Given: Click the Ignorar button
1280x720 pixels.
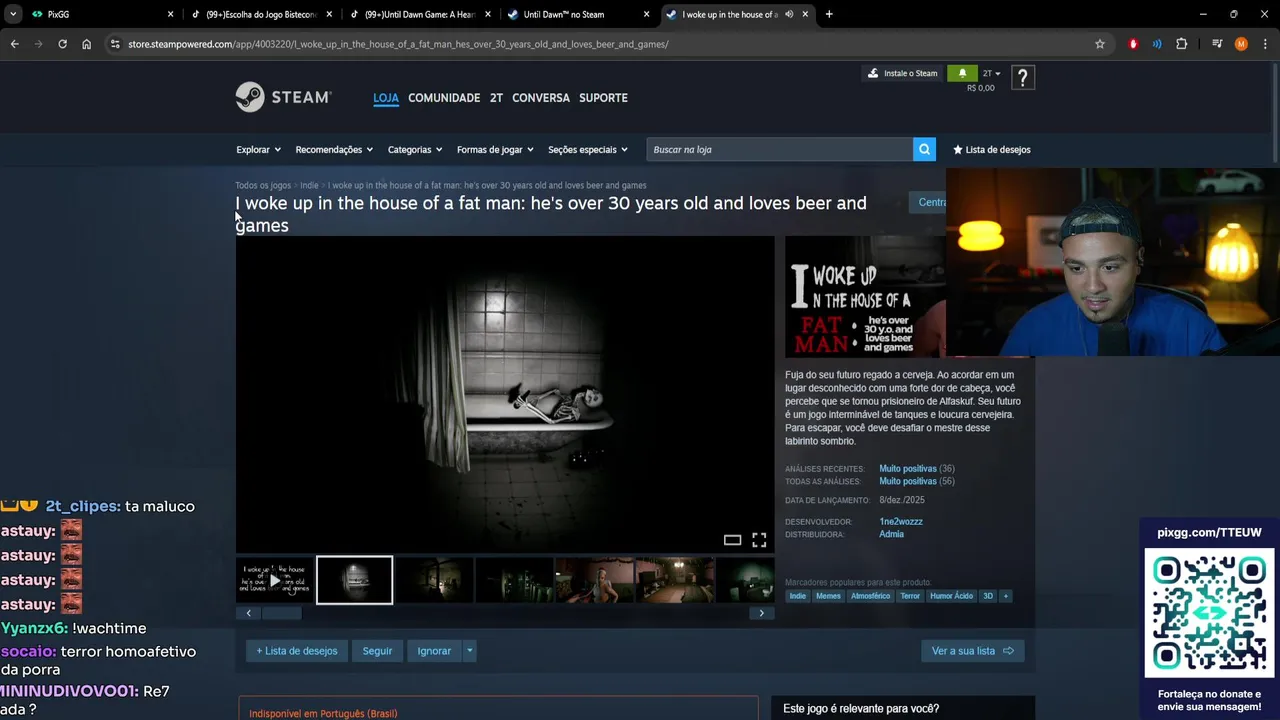Looking at the screenshot, I should [x=434, y=651].
